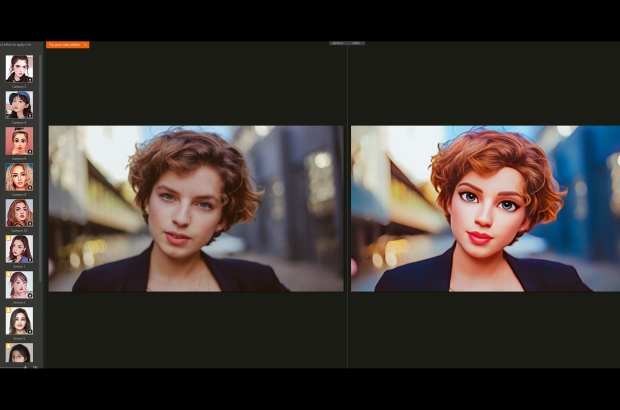The image size is (620, 410).
Task: Click the style list vertical scrollbar
Action: click(x=42, y=200)
